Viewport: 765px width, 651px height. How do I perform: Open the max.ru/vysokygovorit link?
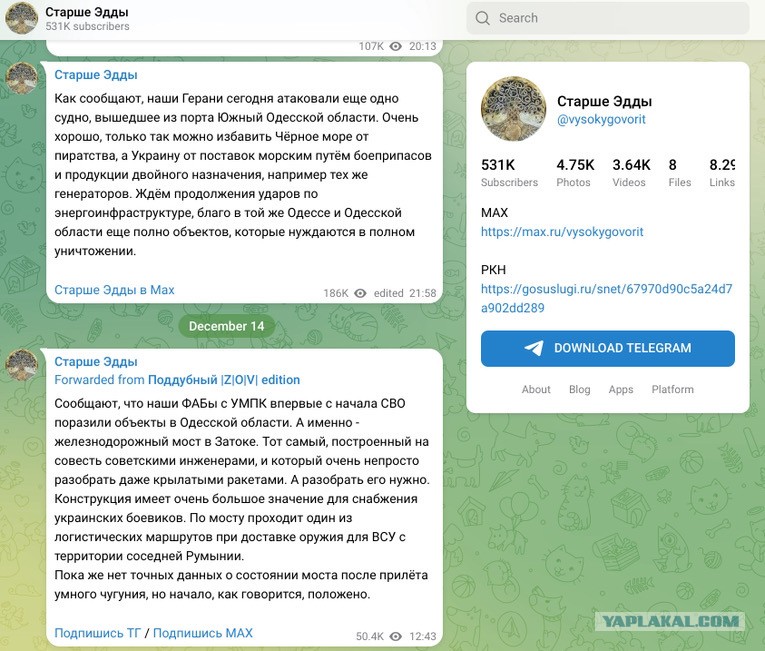562,232
